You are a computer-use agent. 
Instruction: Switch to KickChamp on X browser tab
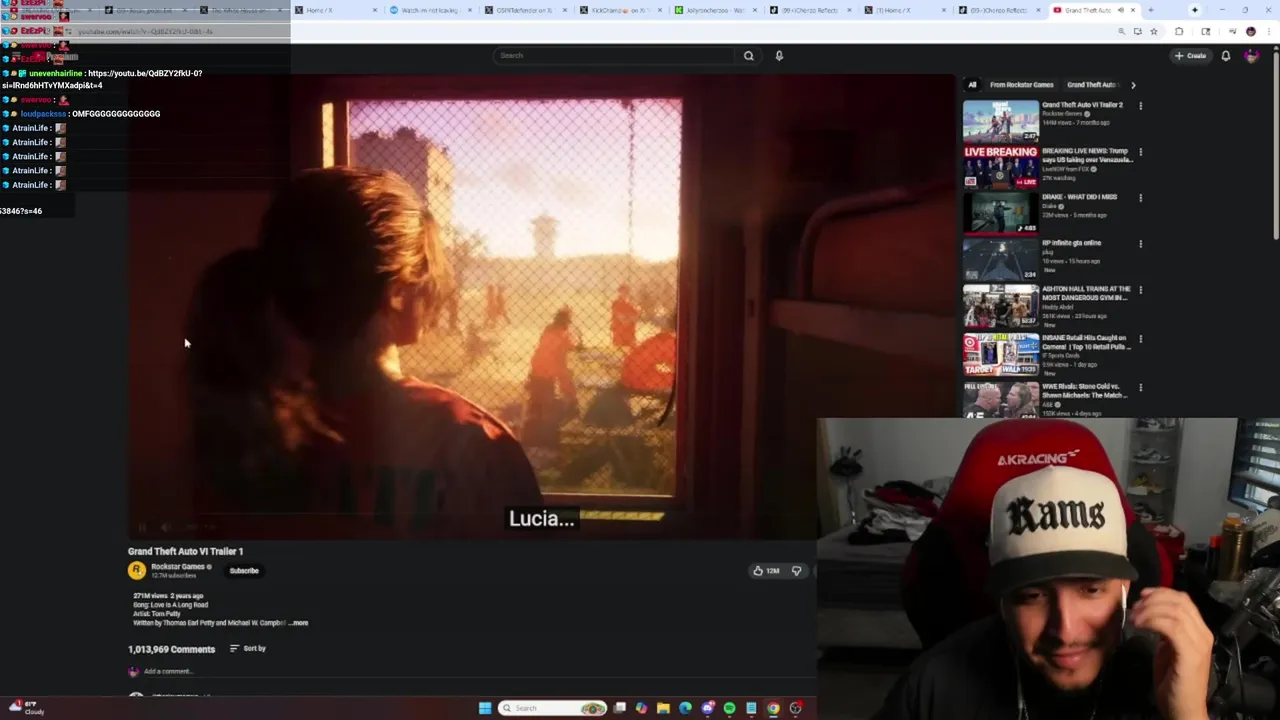[620, 10]
